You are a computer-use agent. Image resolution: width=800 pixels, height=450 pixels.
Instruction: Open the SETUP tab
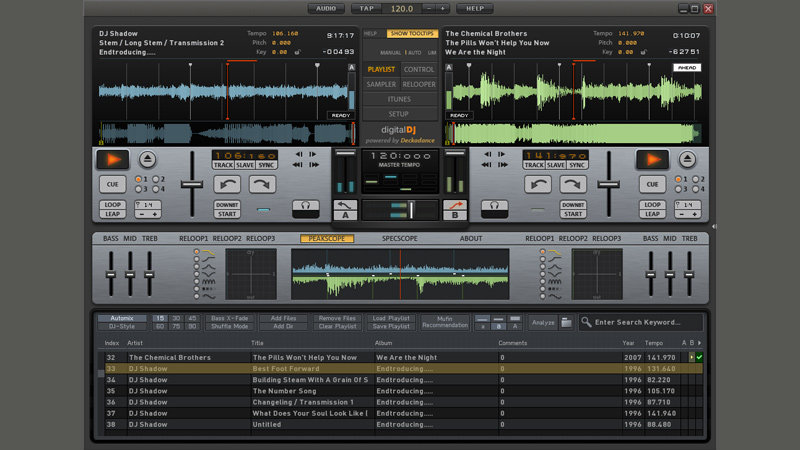399,114
